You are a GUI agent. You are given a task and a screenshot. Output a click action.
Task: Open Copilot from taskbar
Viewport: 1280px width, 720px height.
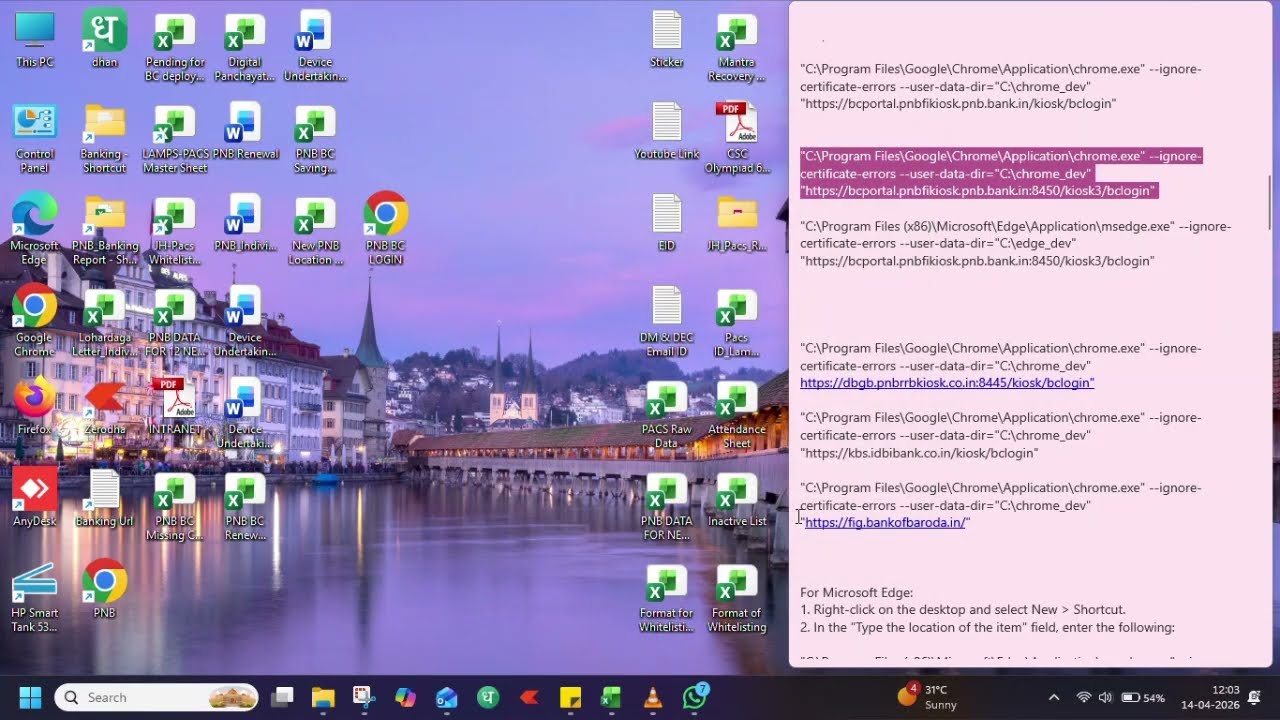click(x=405, y=697)
